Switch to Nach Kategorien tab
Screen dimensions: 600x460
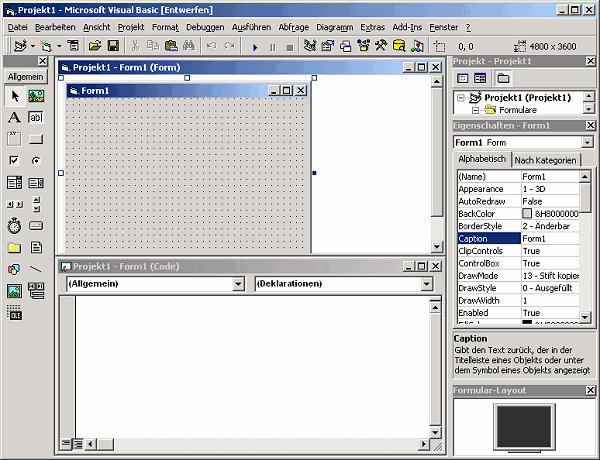(545, 160)
